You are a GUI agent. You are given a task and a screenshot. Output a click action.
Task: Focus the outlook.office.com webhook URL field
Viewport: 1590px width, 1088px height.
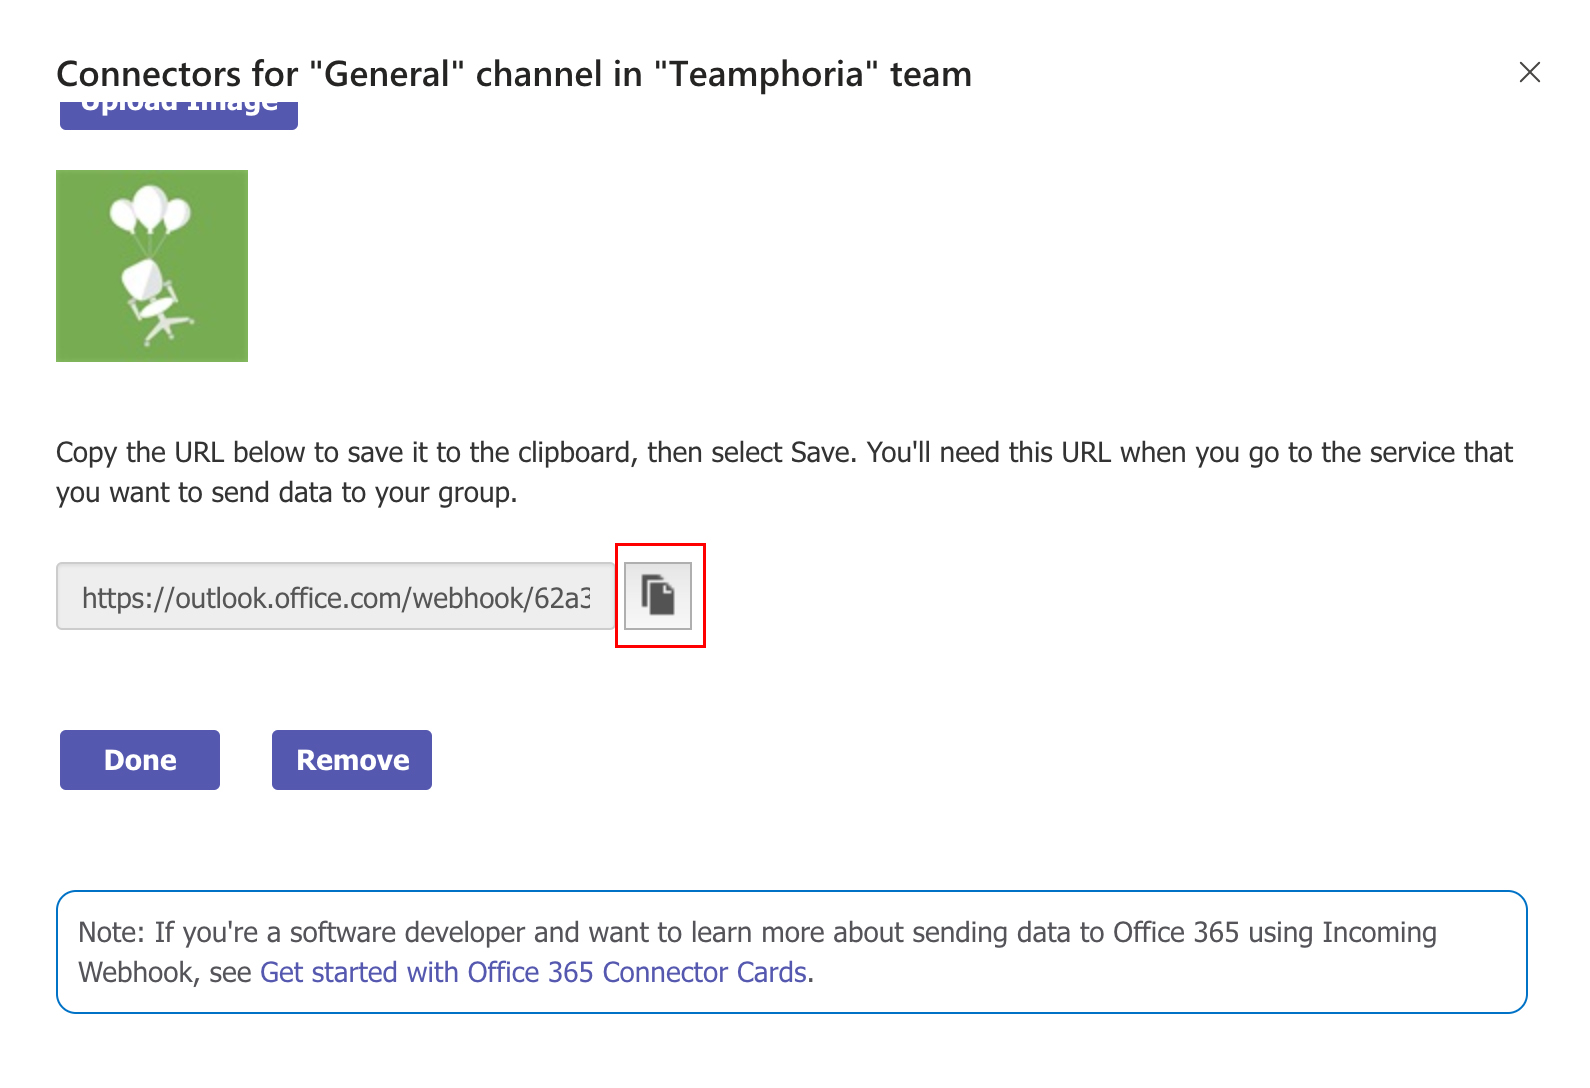click(x=335, y=596)
